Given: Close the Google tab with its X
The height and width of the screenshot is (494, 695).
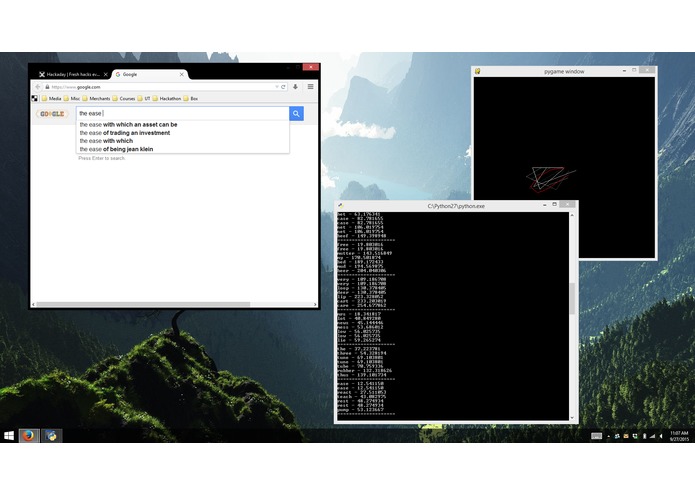Looking at the screenshot, I should point(182,74).
